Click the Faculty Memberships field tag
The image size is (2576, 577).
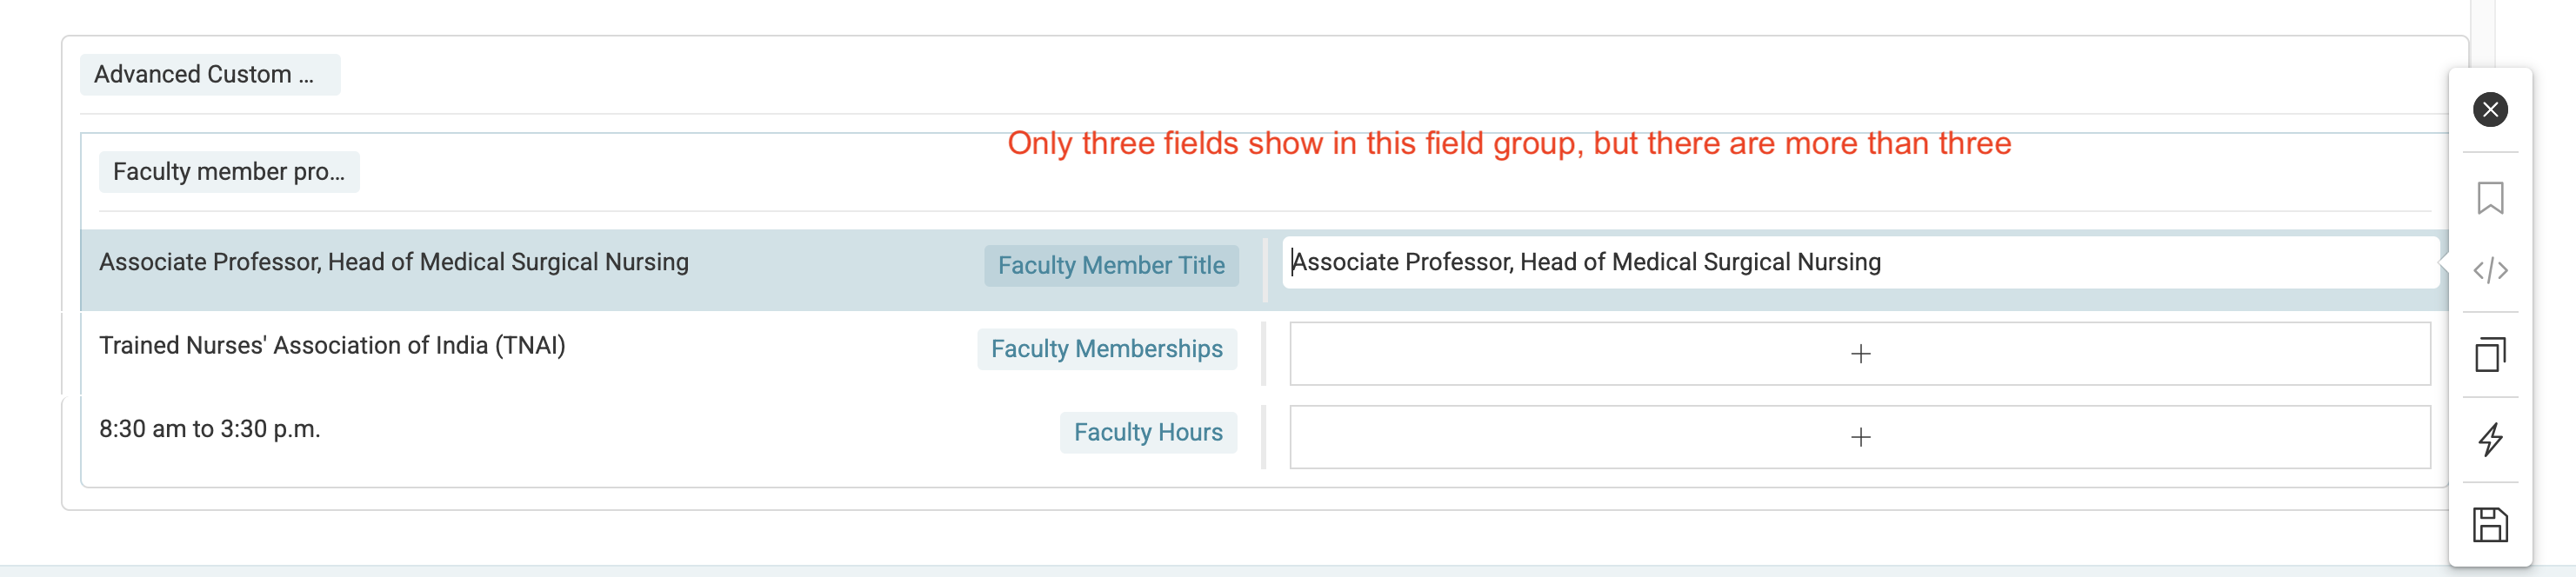tap(1106, 349)
